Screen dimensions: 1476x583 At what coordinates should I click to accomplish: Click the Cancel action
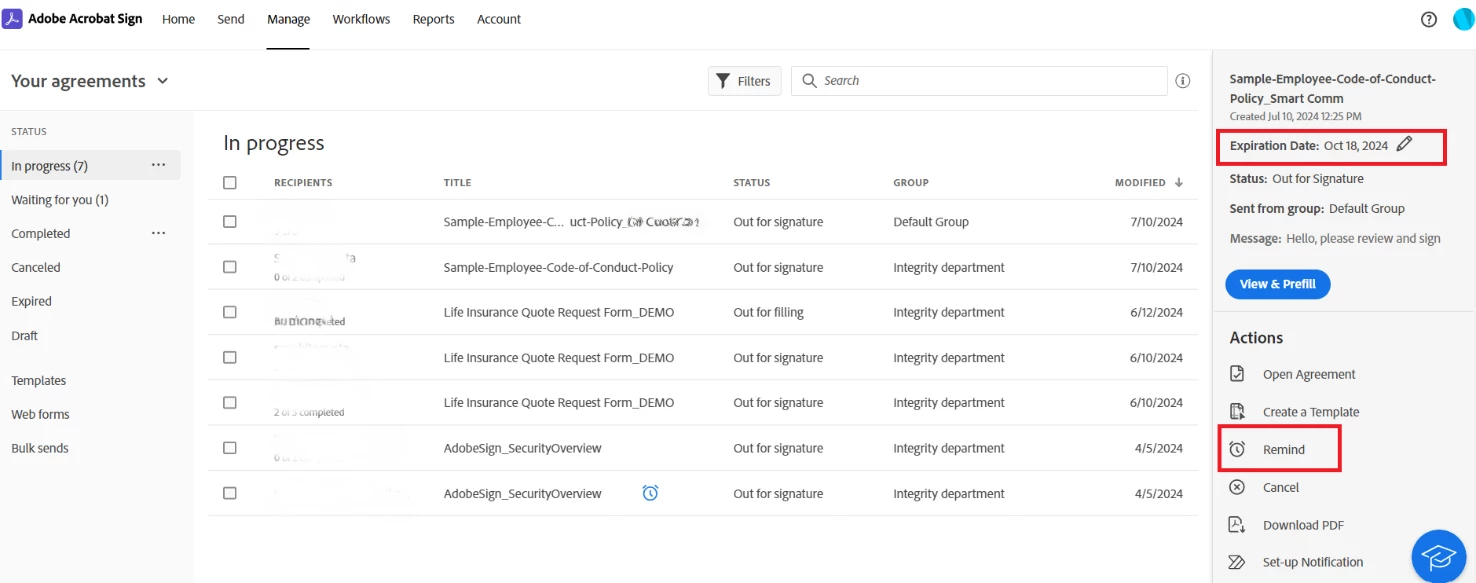pyautogui.click(x=1281, y=487)
